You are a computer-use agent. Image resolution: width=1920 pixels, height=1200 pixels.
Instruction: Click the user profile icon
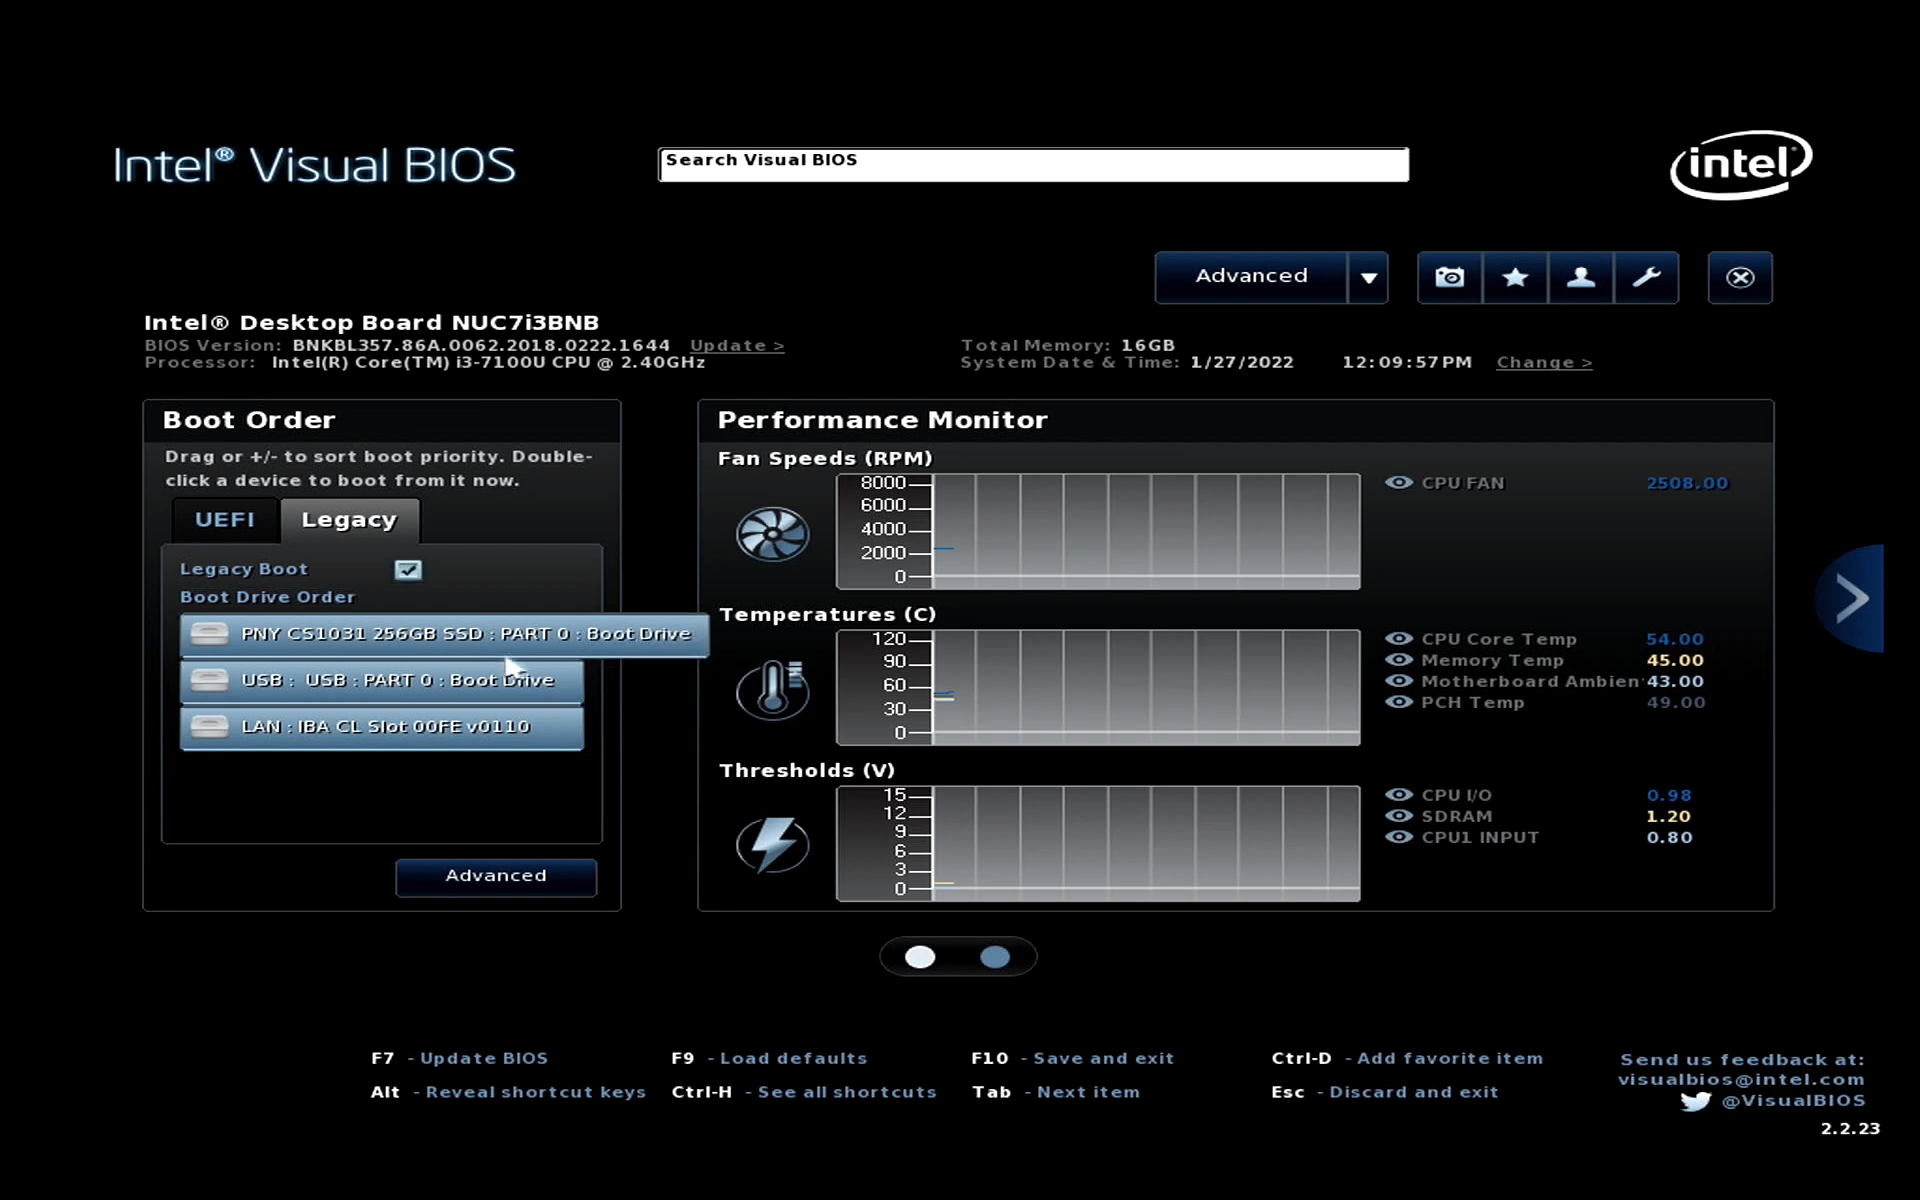tap(1580, 277)
